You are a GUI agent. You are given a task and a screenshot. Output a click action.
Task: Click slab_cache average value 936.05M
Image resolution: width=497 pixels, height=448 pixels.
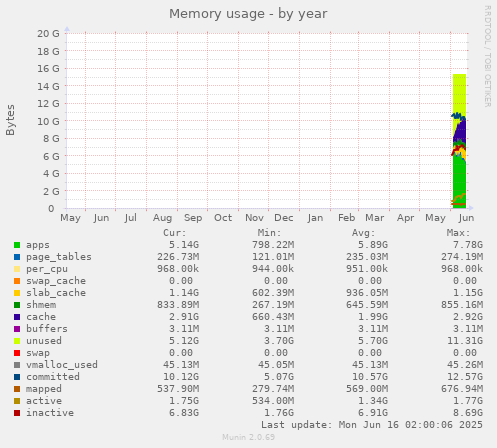point(367,293)
